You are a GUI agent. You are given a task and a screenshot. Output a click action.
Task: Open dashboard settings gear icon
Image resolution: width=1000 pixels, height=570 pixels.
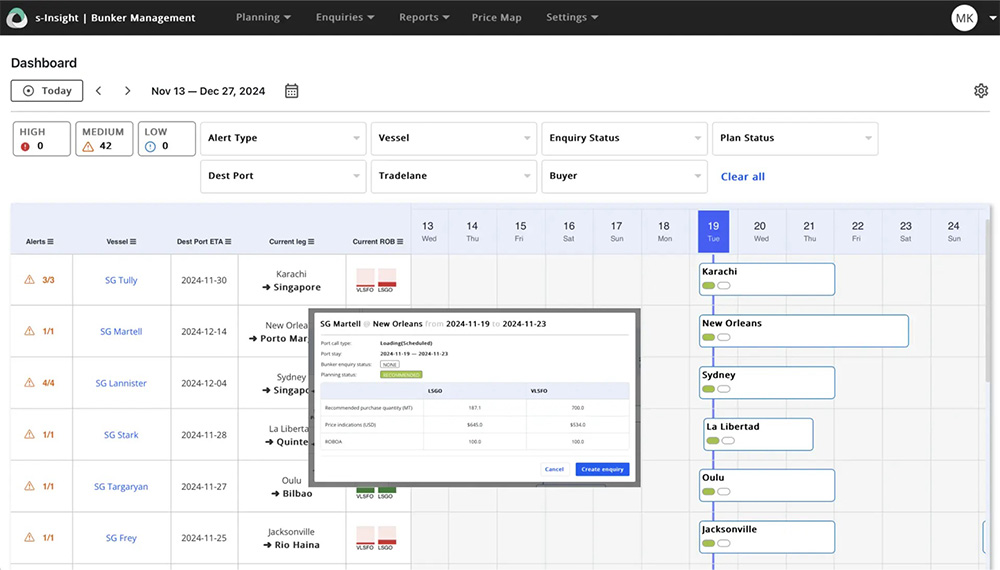tap(981, 91)
